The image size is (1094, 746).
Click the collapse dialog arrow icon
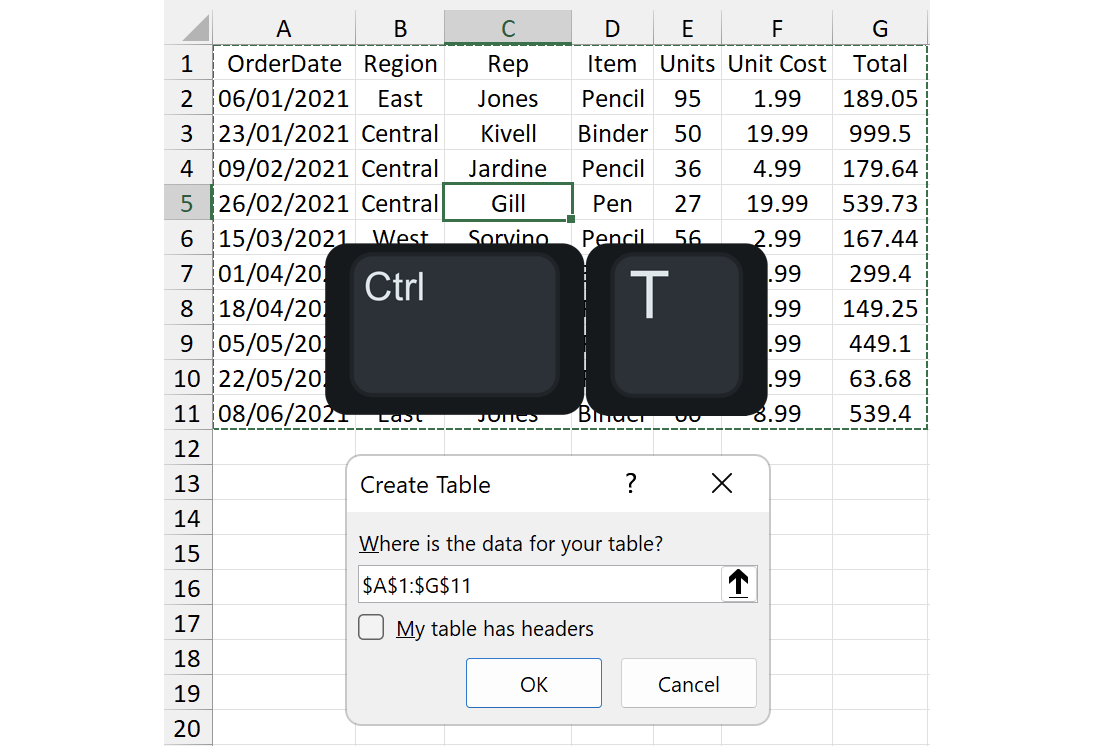[x=738, y=584]
